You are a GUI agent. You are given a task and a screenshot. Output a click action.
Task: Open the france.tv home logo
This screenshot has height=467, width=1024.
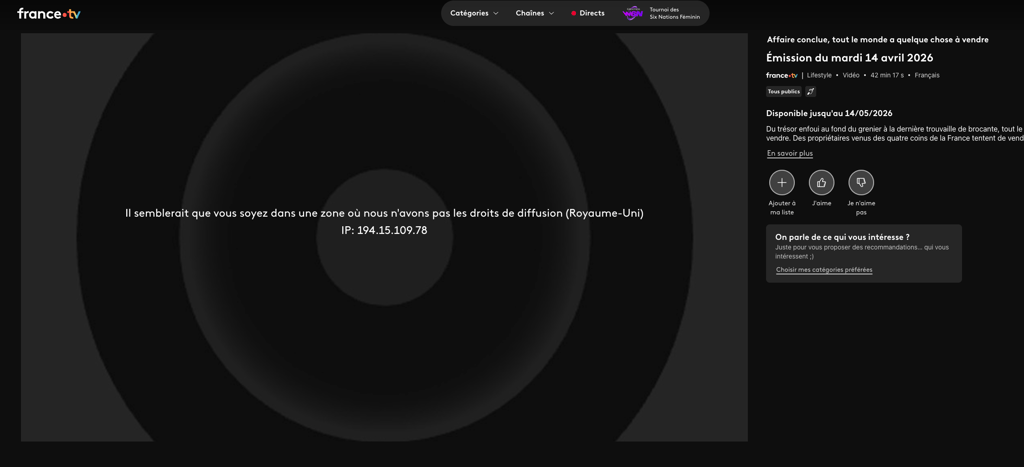click(x=49, y=14)
